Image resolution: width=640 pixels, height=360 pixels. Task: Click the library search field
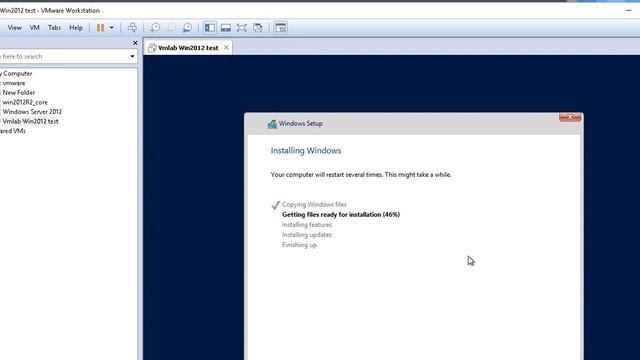(x=63, y=56)
